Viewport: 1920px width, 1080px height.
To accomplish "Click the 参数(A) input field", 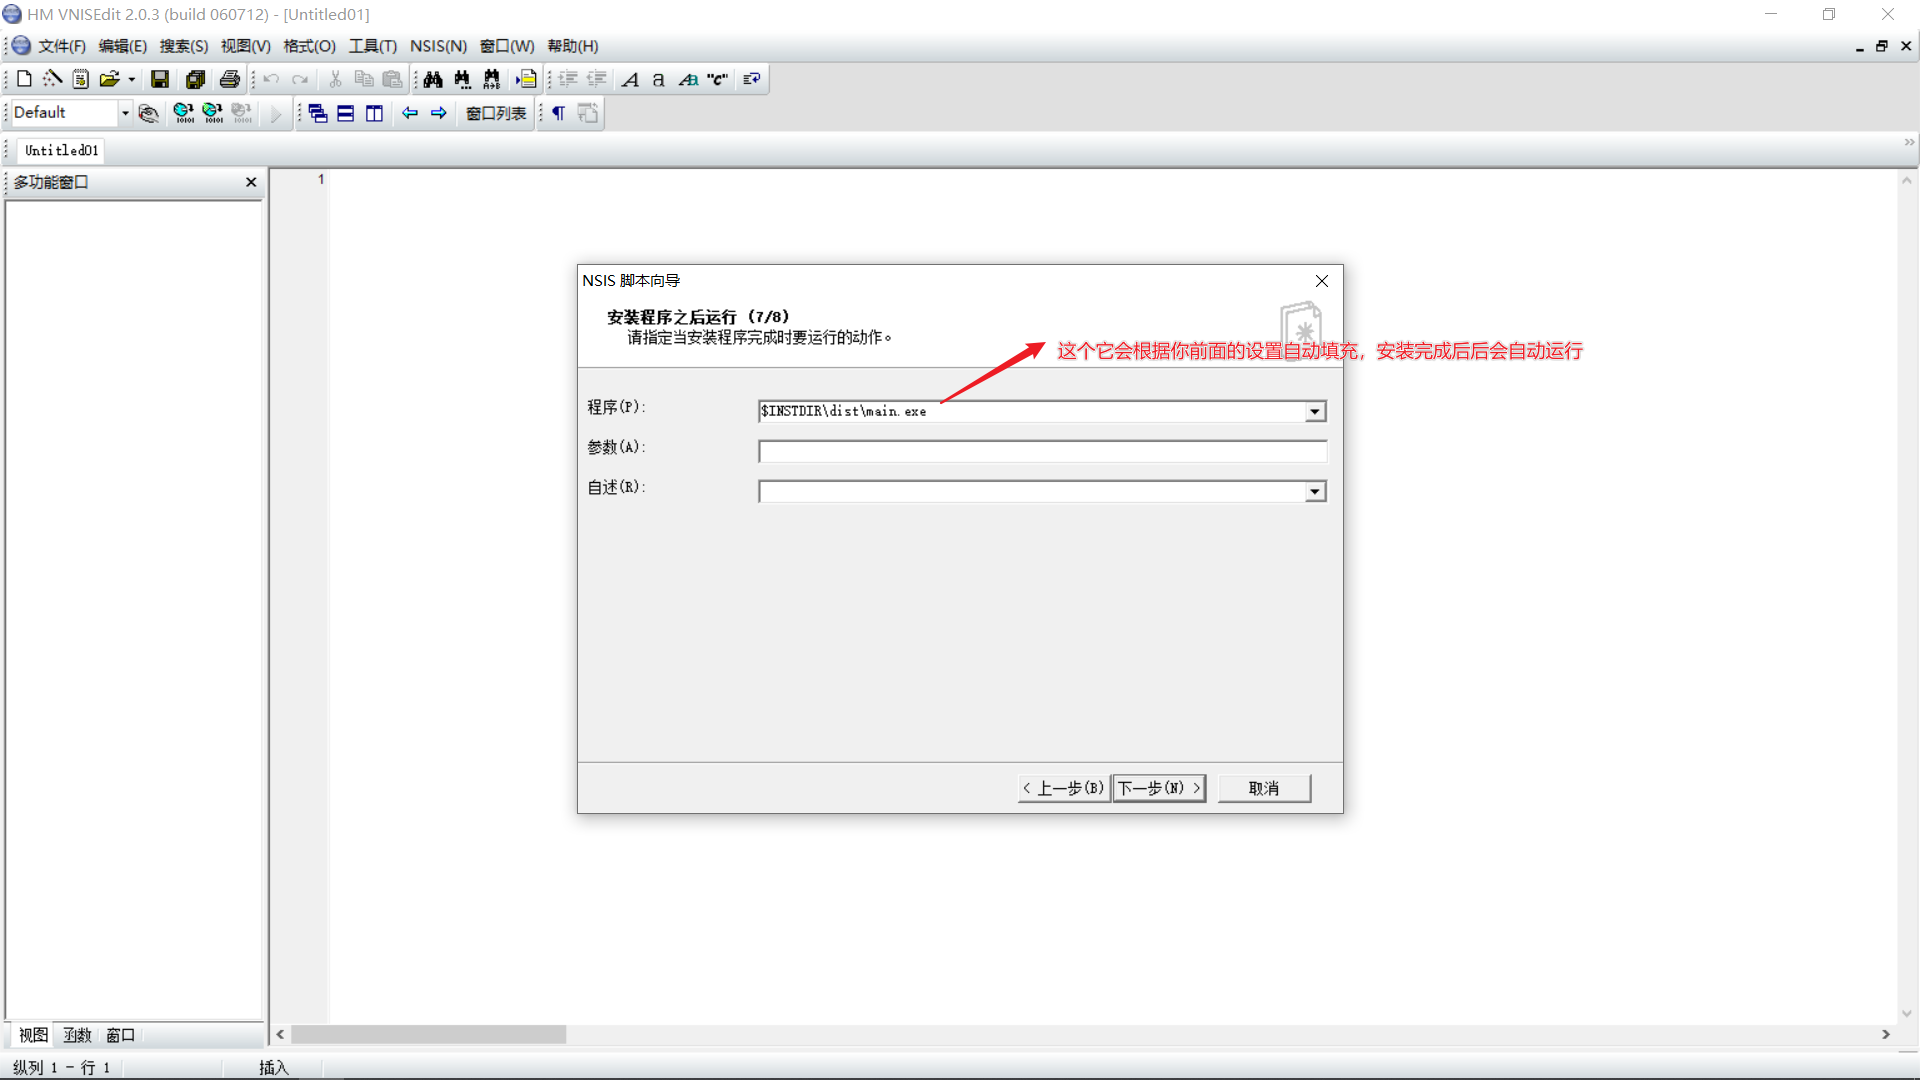I will coord(1042,451).
